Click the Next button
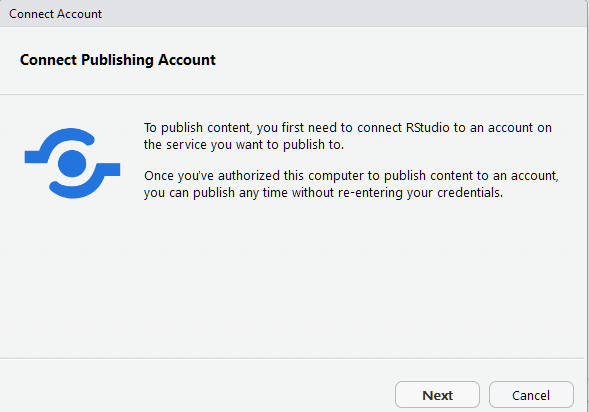Screen dimensions: 589x412 437,395
